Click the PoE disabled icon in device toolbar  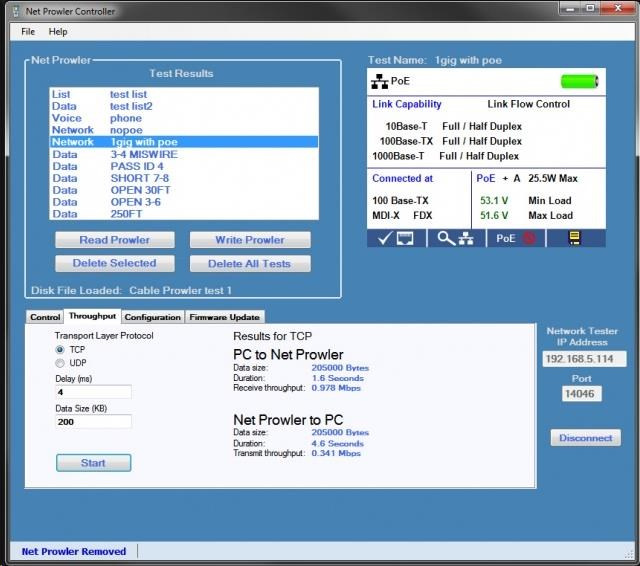coord(516,238)
